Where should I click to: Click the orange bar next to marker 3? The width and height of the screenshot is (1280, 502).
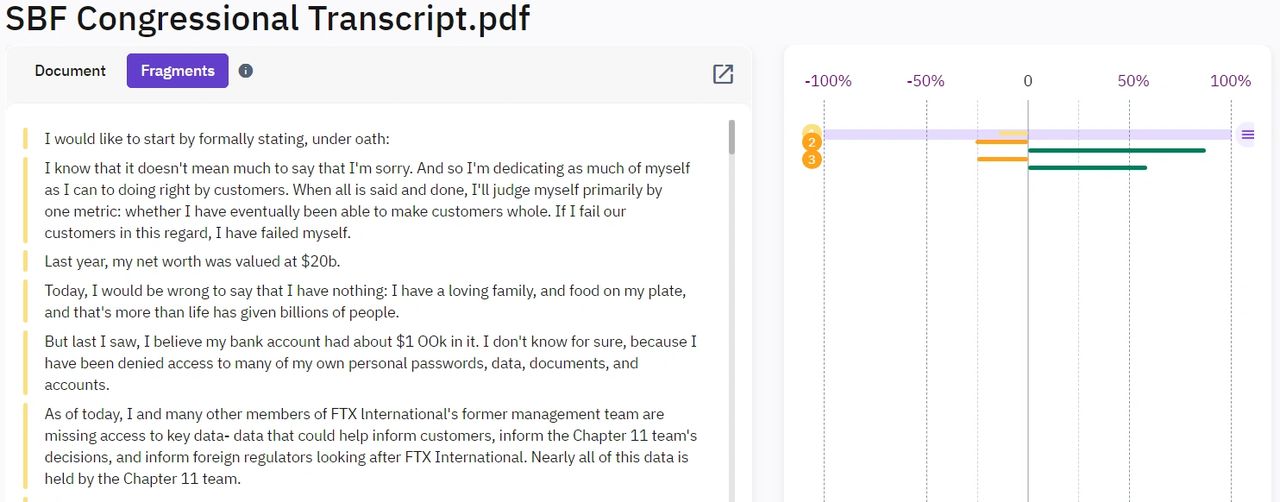[1002, 159]
